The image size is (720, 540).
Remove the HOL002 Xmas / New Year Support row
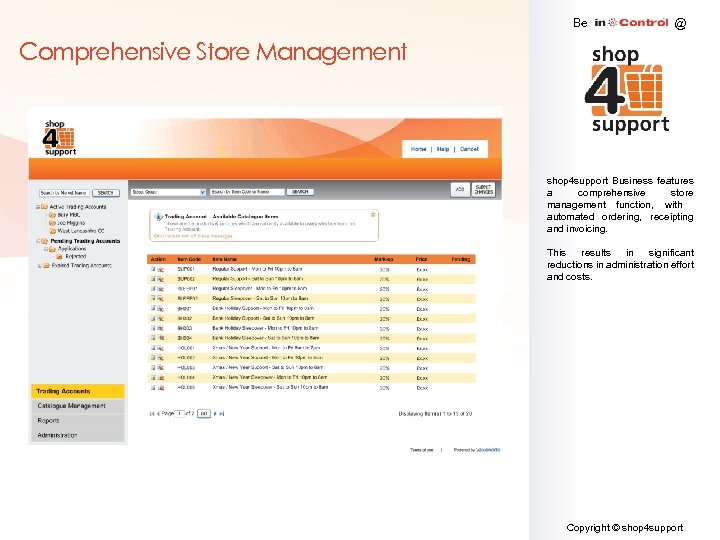coord(161,358)
